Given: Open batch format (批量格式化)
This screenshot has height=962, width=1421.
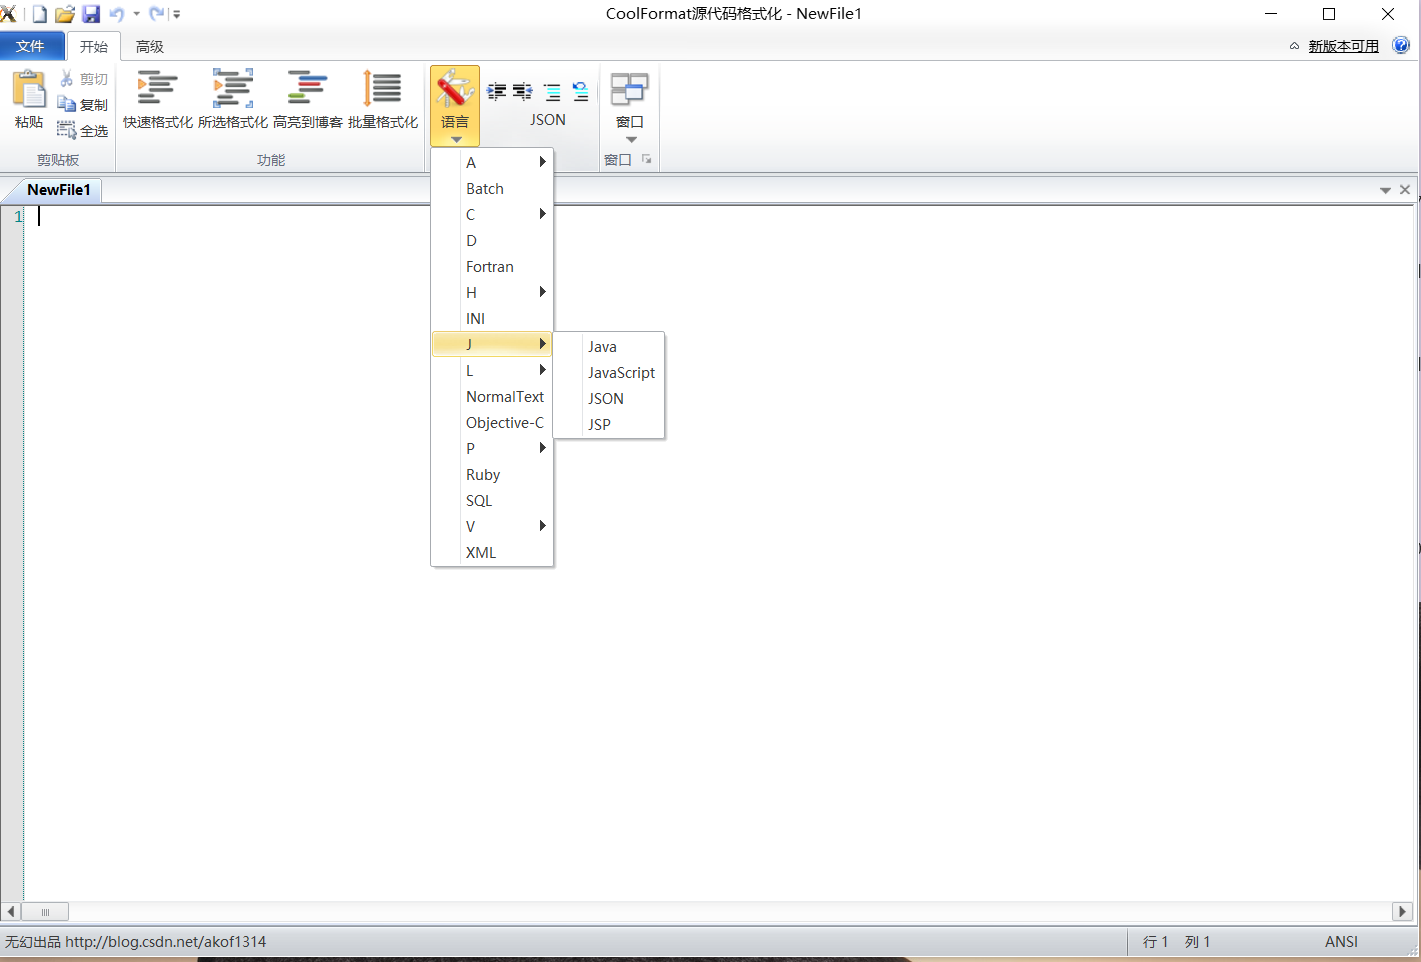Looking at the screenshot, I should [x=383, y=100].
